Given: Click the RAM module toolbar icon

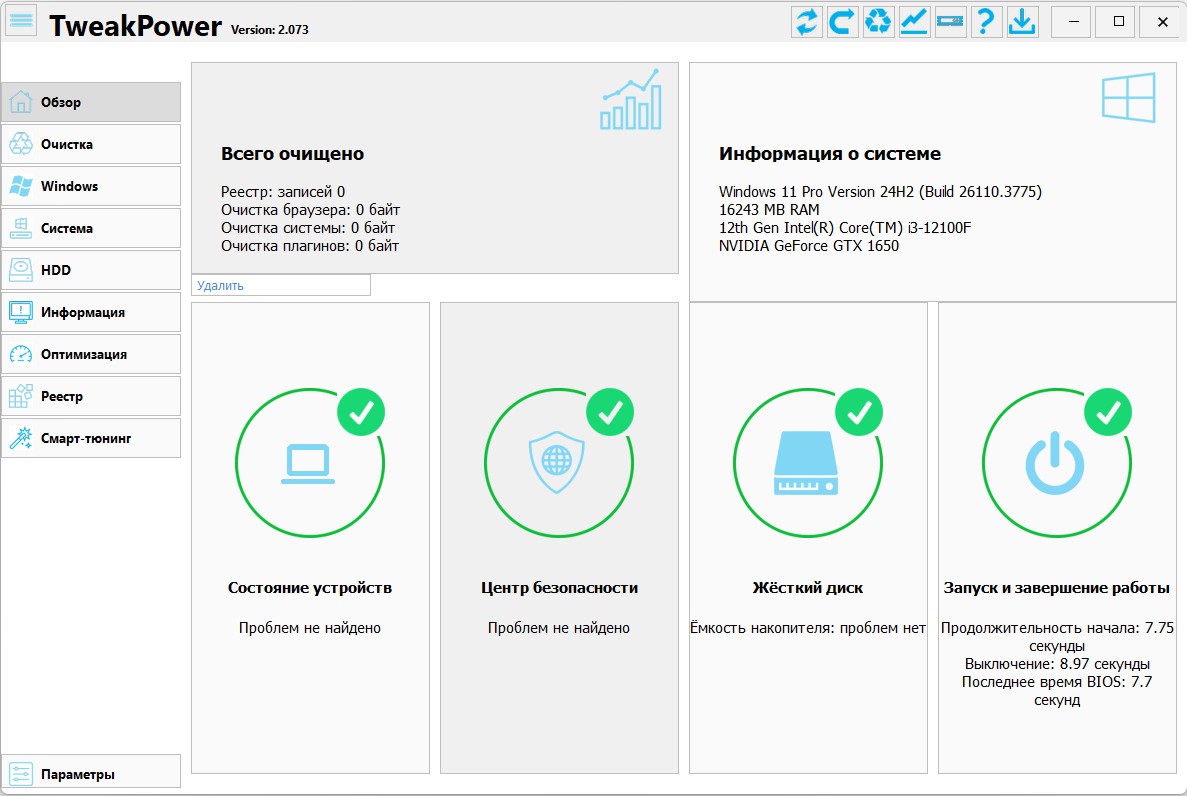Looking at the screenshot, I should [950, 21].
